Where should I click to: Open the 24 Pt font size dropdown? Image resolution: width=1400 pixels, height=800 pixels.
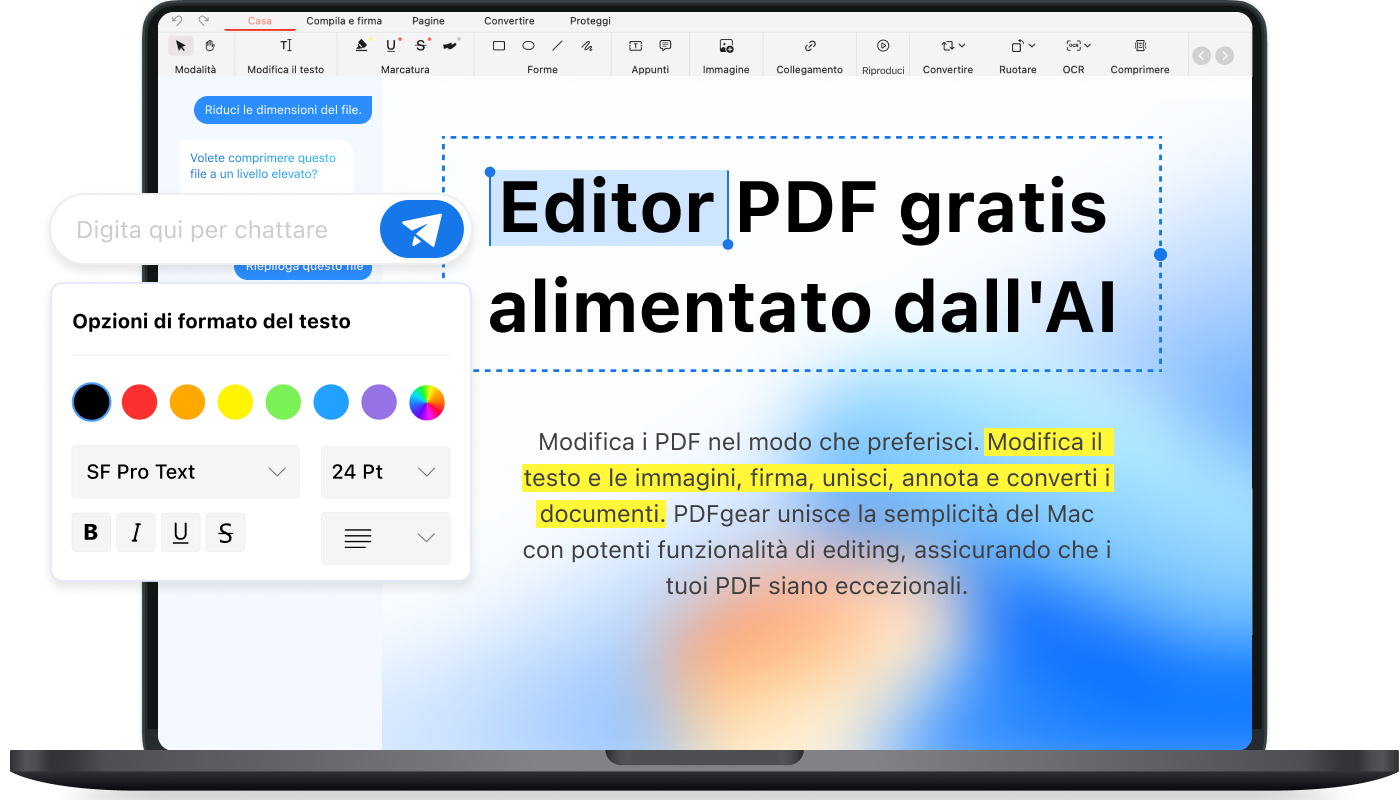(x=385, y=471)
